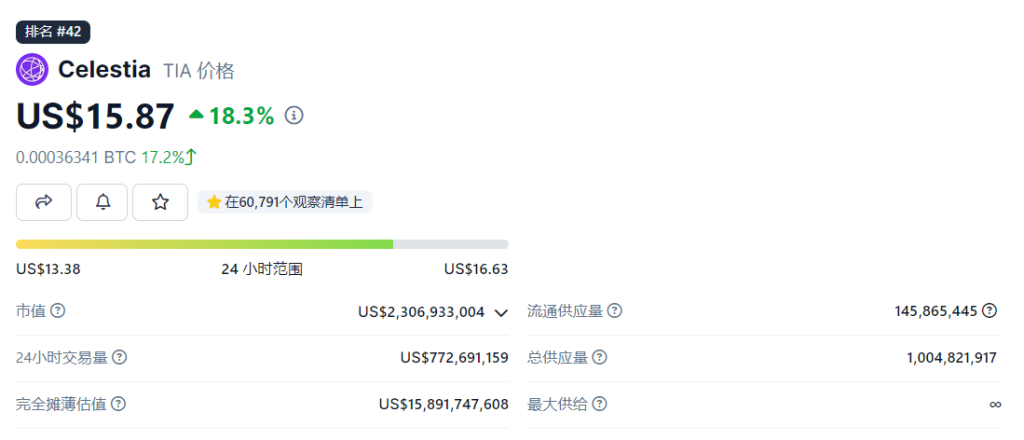The width and height of the screenshot is (1024, 440).
Task: Open the 总供应量 help icon
Action: click(599, 357)
